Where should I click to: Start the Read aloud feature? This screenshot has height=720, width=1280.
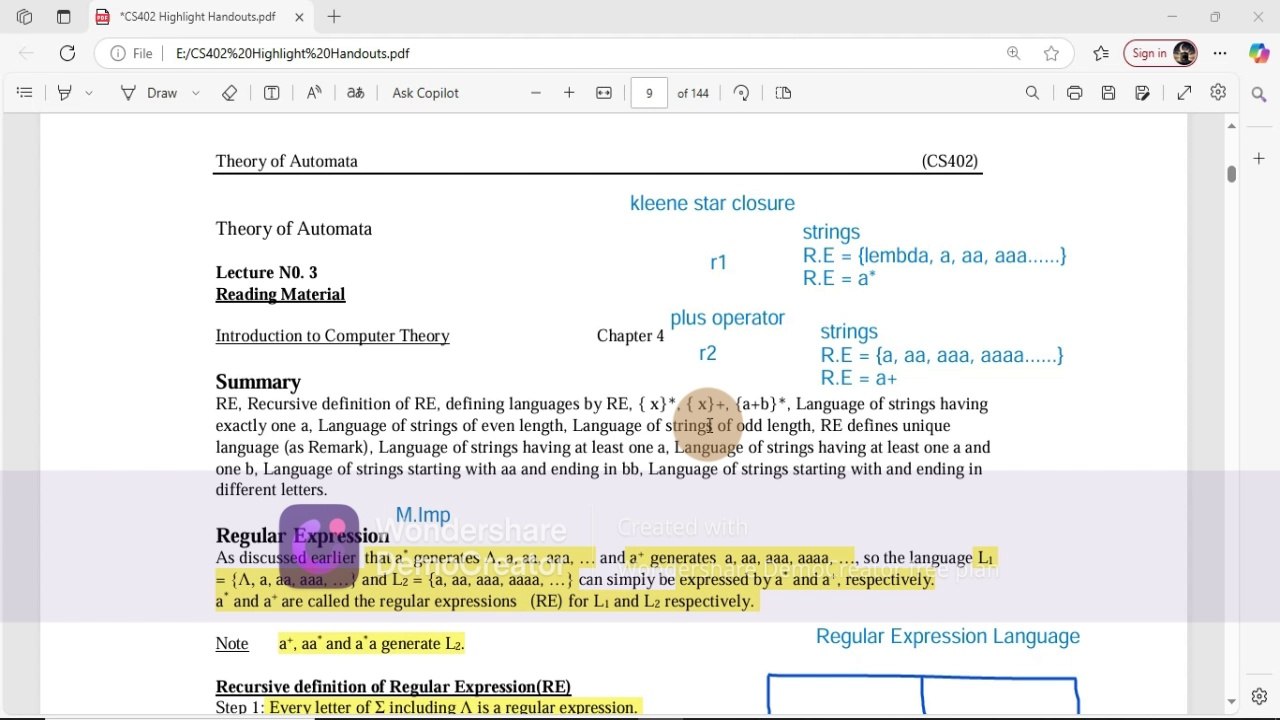point(314,93)
